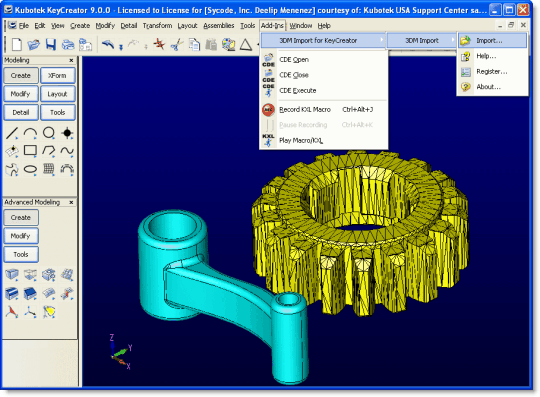
Task: Select the Arc tool in Modeling palette
Action: click(30, 133)
